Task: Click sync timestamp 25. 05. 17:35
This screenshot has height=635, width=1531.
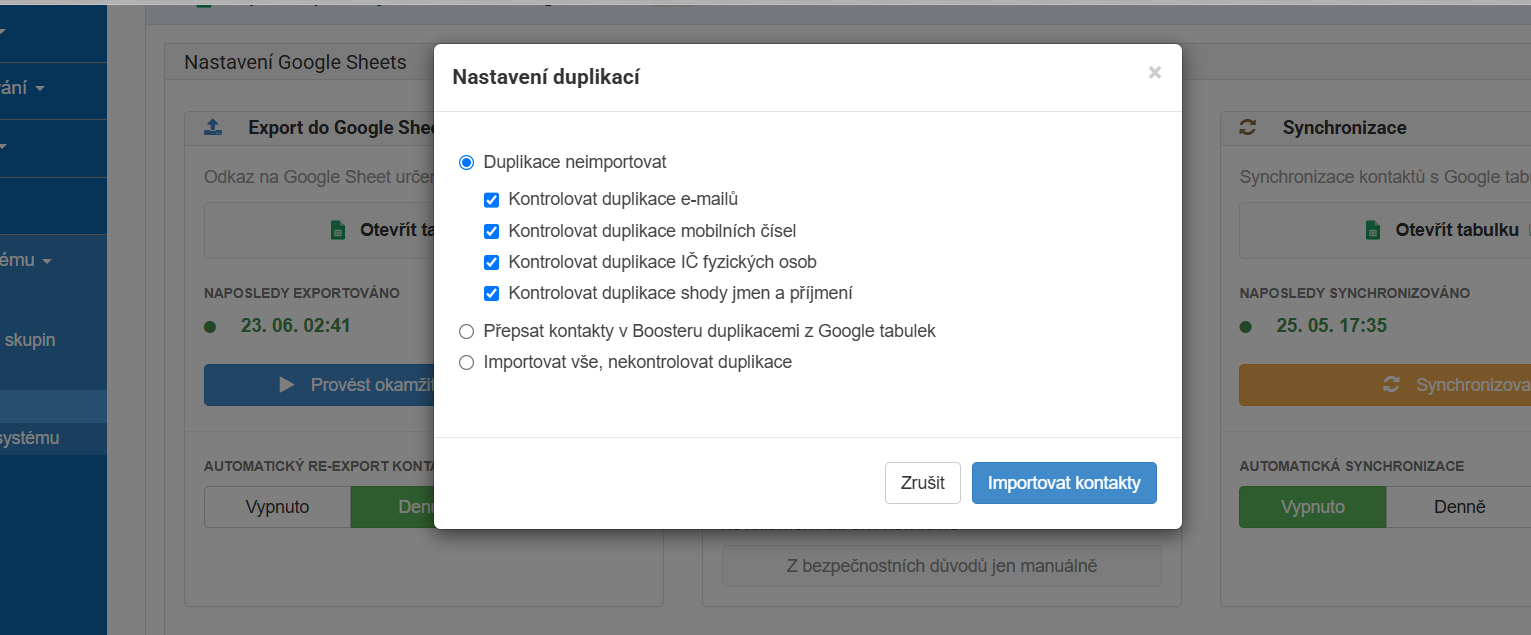Action: pyautogui.click(x=1331, y=325)
